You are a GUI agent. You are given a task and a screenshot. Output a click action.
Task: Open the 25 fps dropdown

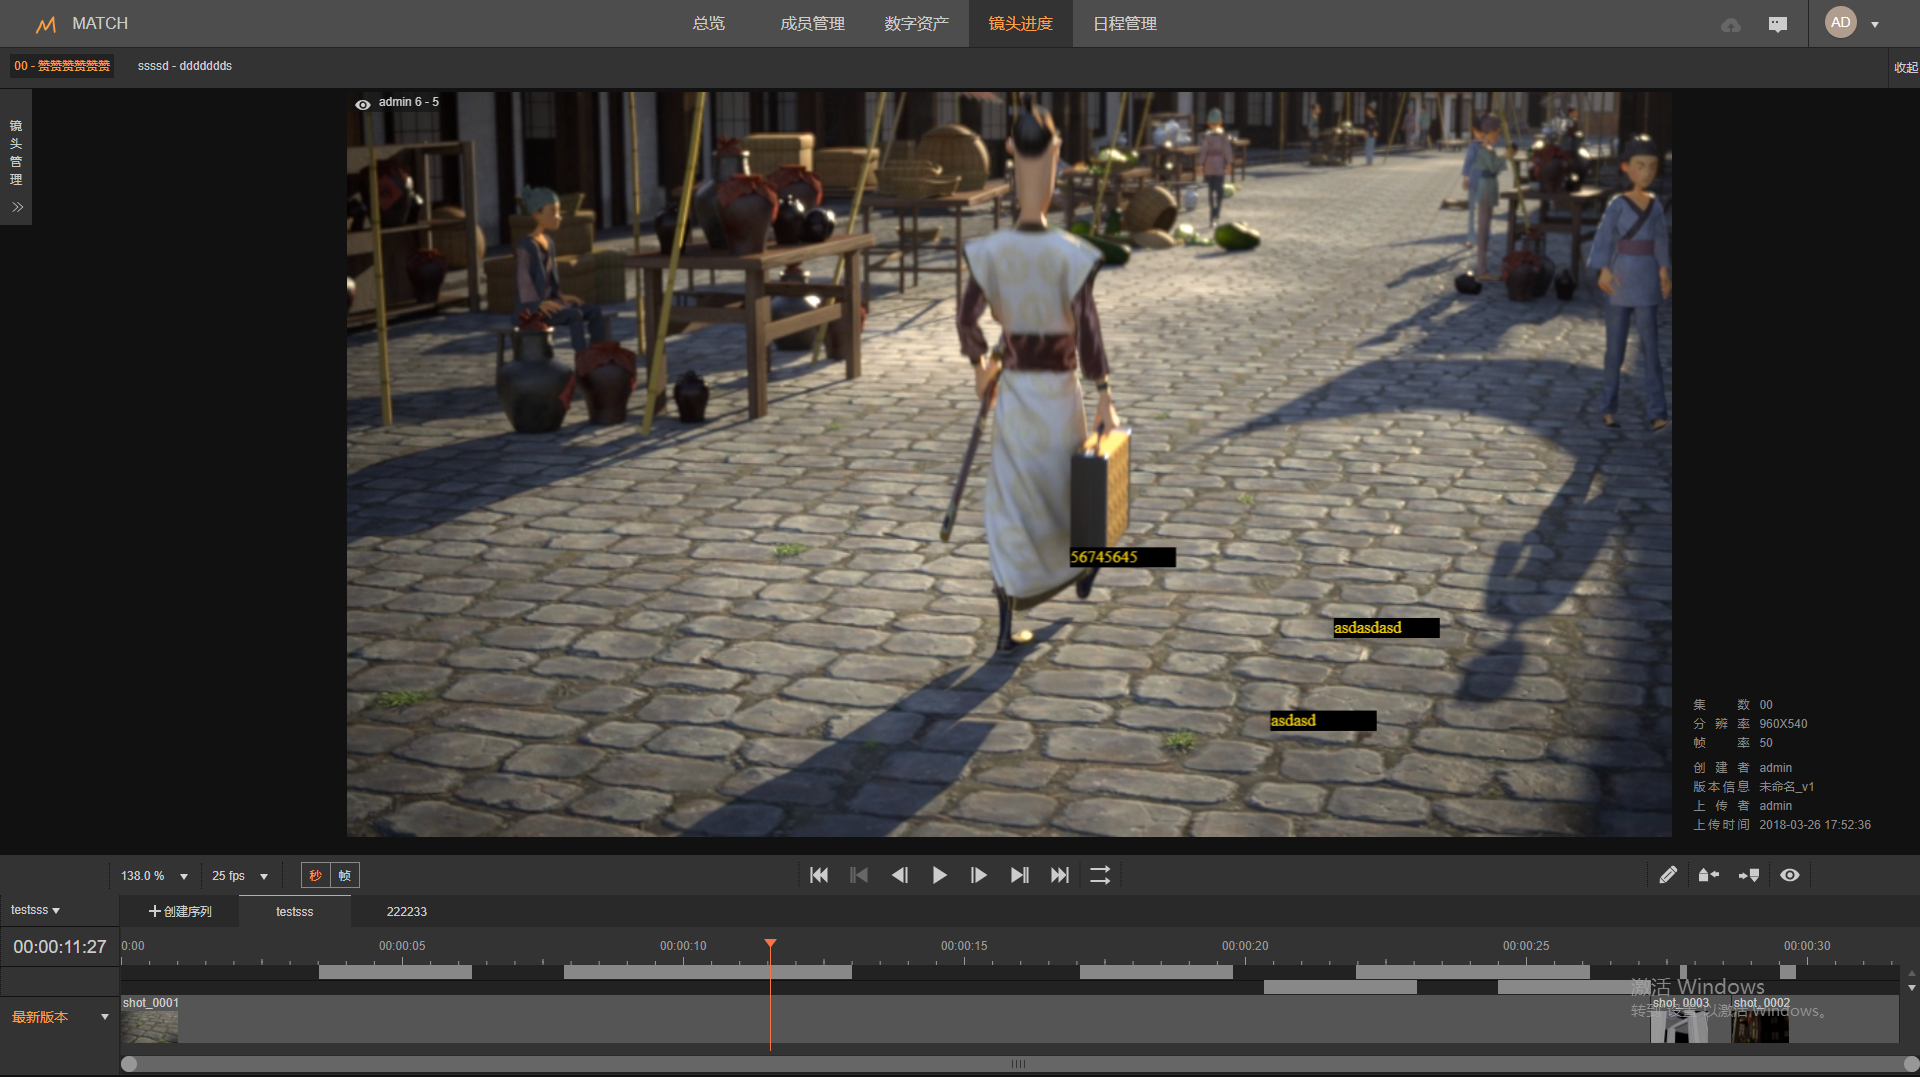(240, 876)
